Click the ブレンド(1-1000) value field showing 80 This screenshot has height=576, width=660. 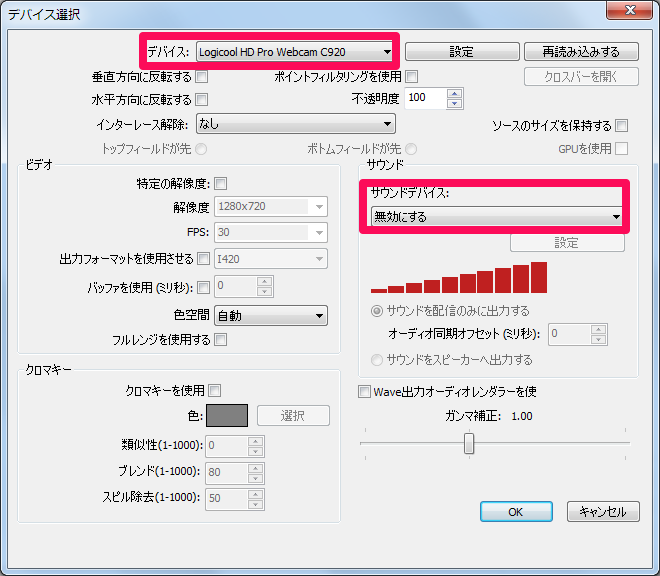[x=226, y=473]
